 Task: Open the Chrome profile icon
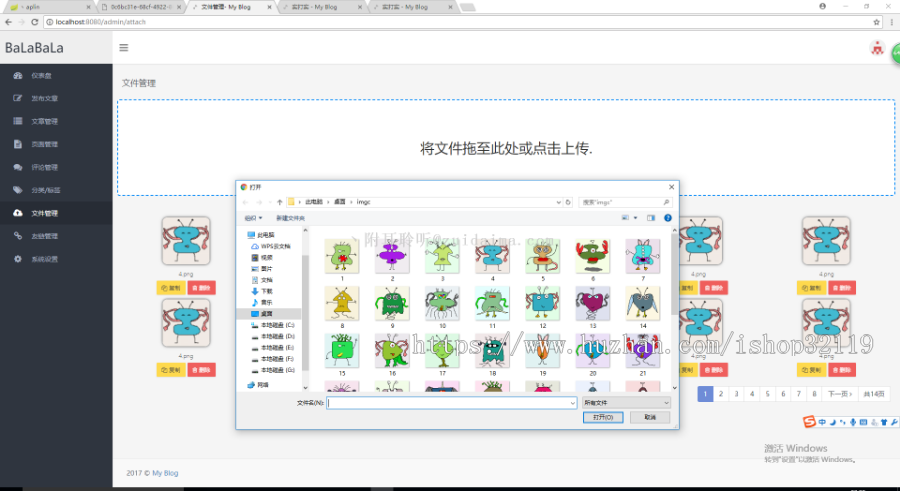coord(823,6)
